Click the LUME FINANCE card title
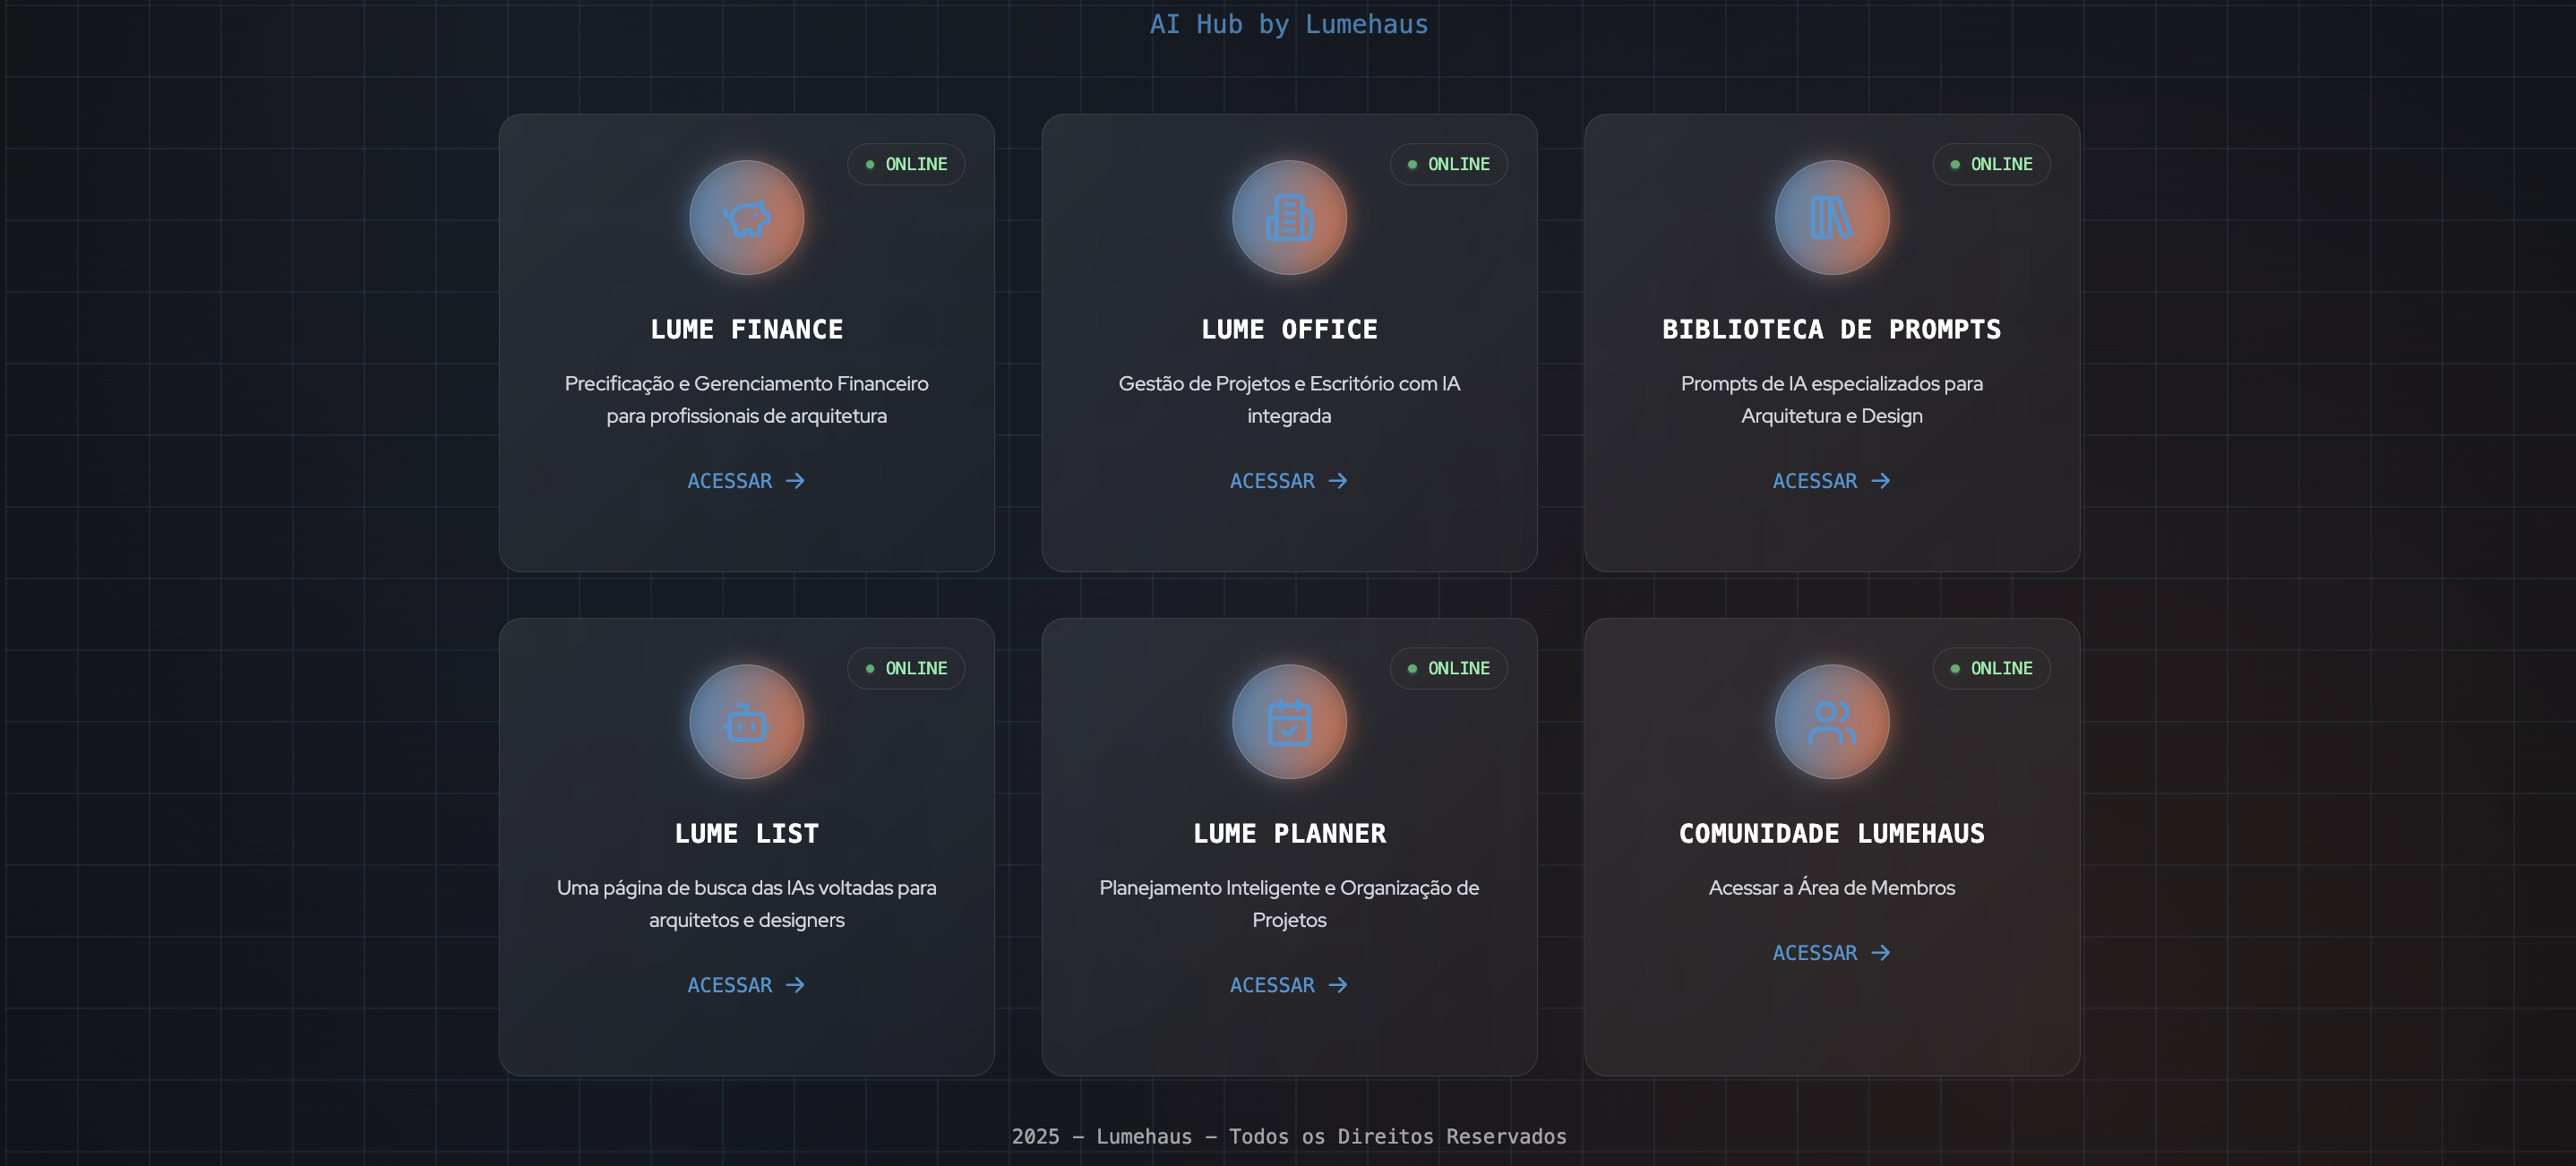 tap(746, 329)
